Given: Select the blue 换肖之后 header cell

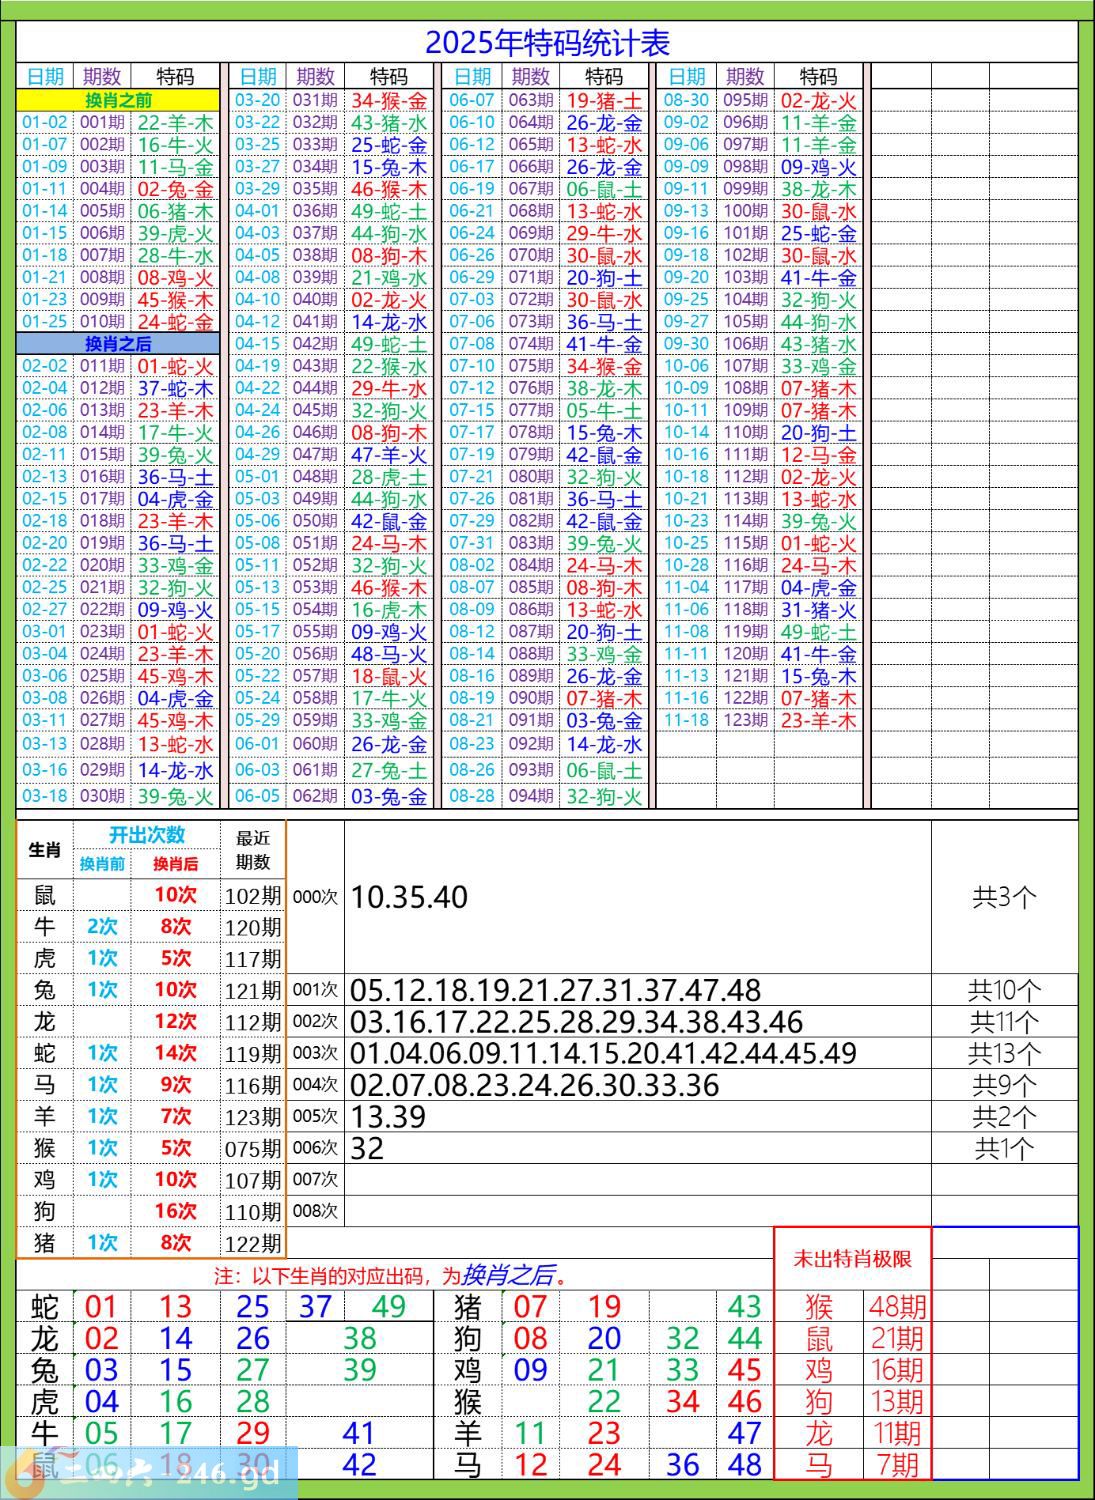Looking at the screenshot, I should click(x=118, y=344).
